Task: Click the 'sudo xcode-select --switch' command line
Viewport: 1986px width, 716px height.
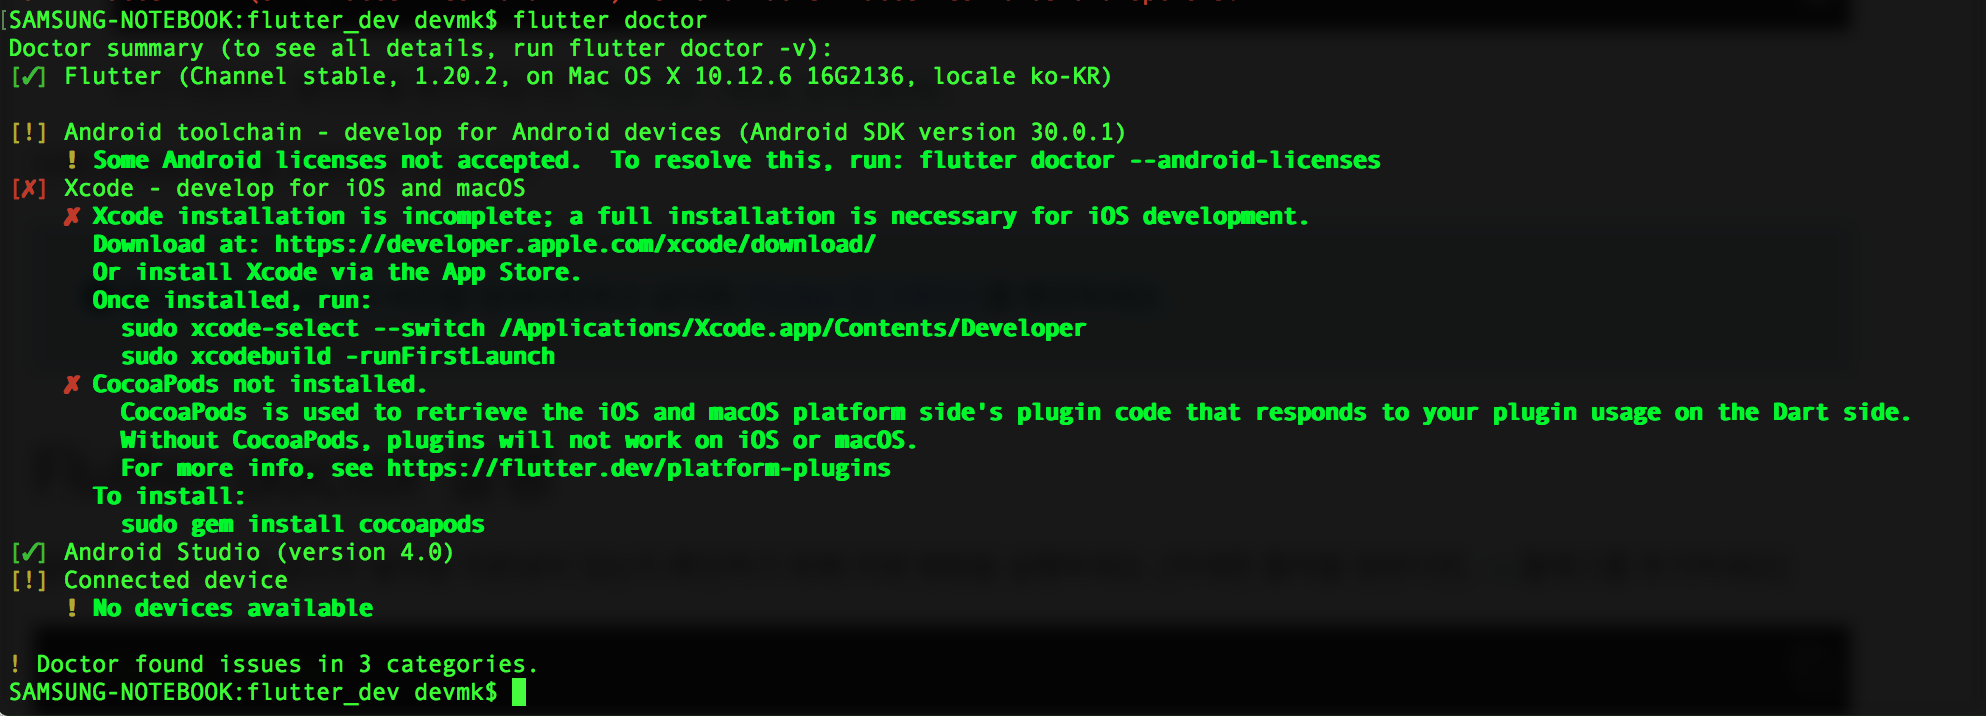Action: click(x=603, y=328)
